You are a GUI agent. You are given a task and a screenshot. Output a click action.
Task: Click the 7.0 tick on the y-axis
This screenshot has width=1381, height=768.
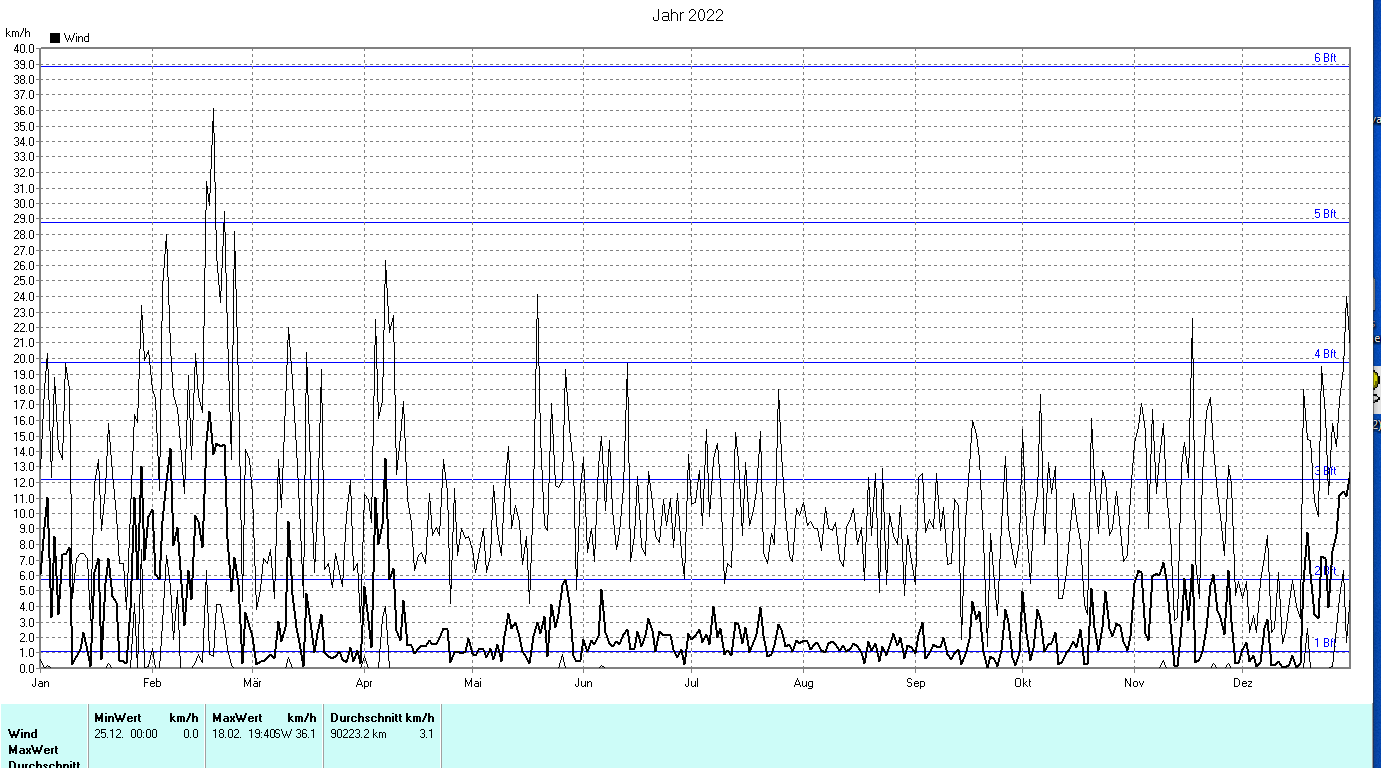pos(27,560)
